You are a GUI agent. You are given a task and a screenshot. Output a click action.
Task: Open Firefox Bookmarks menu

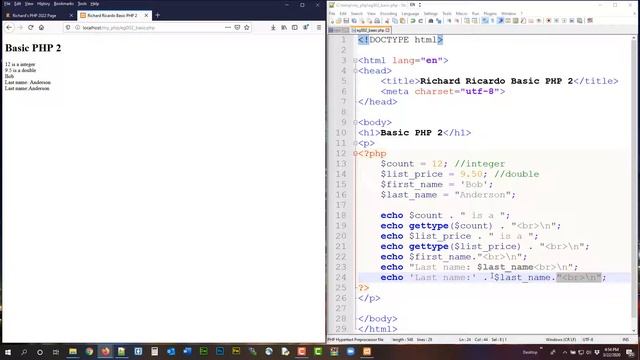coord(64,4)
